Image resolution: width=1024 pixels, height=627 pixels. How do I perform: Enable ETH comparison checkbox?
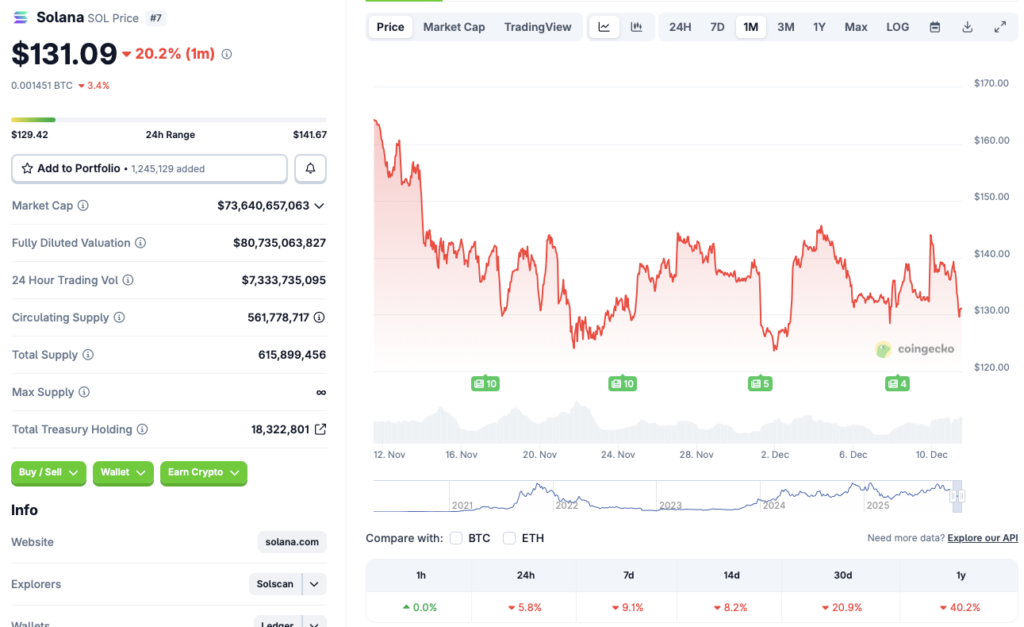click(x=511, y=538)
